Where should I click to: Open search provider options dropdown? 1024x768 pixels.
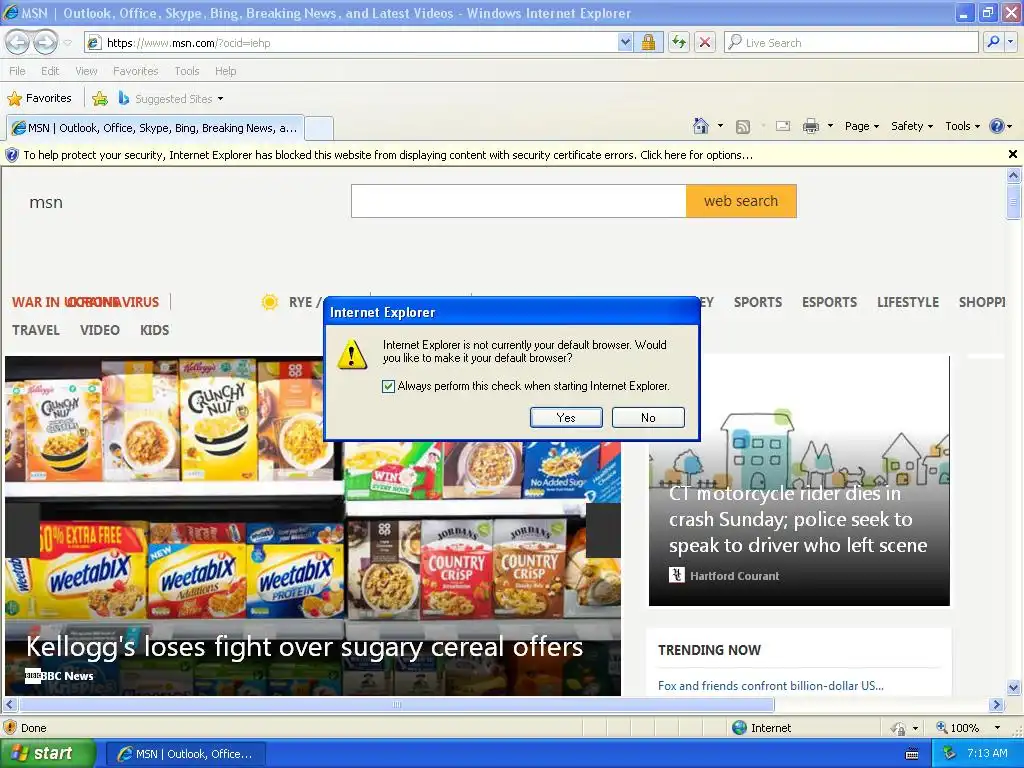[1010, 42]
